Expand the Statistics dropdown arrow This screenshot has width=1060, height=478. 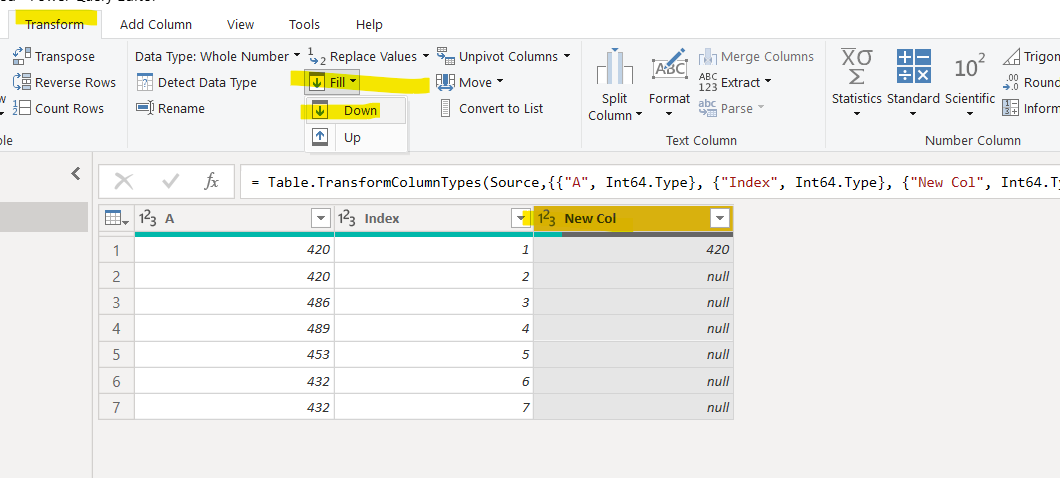coord(857,114)
